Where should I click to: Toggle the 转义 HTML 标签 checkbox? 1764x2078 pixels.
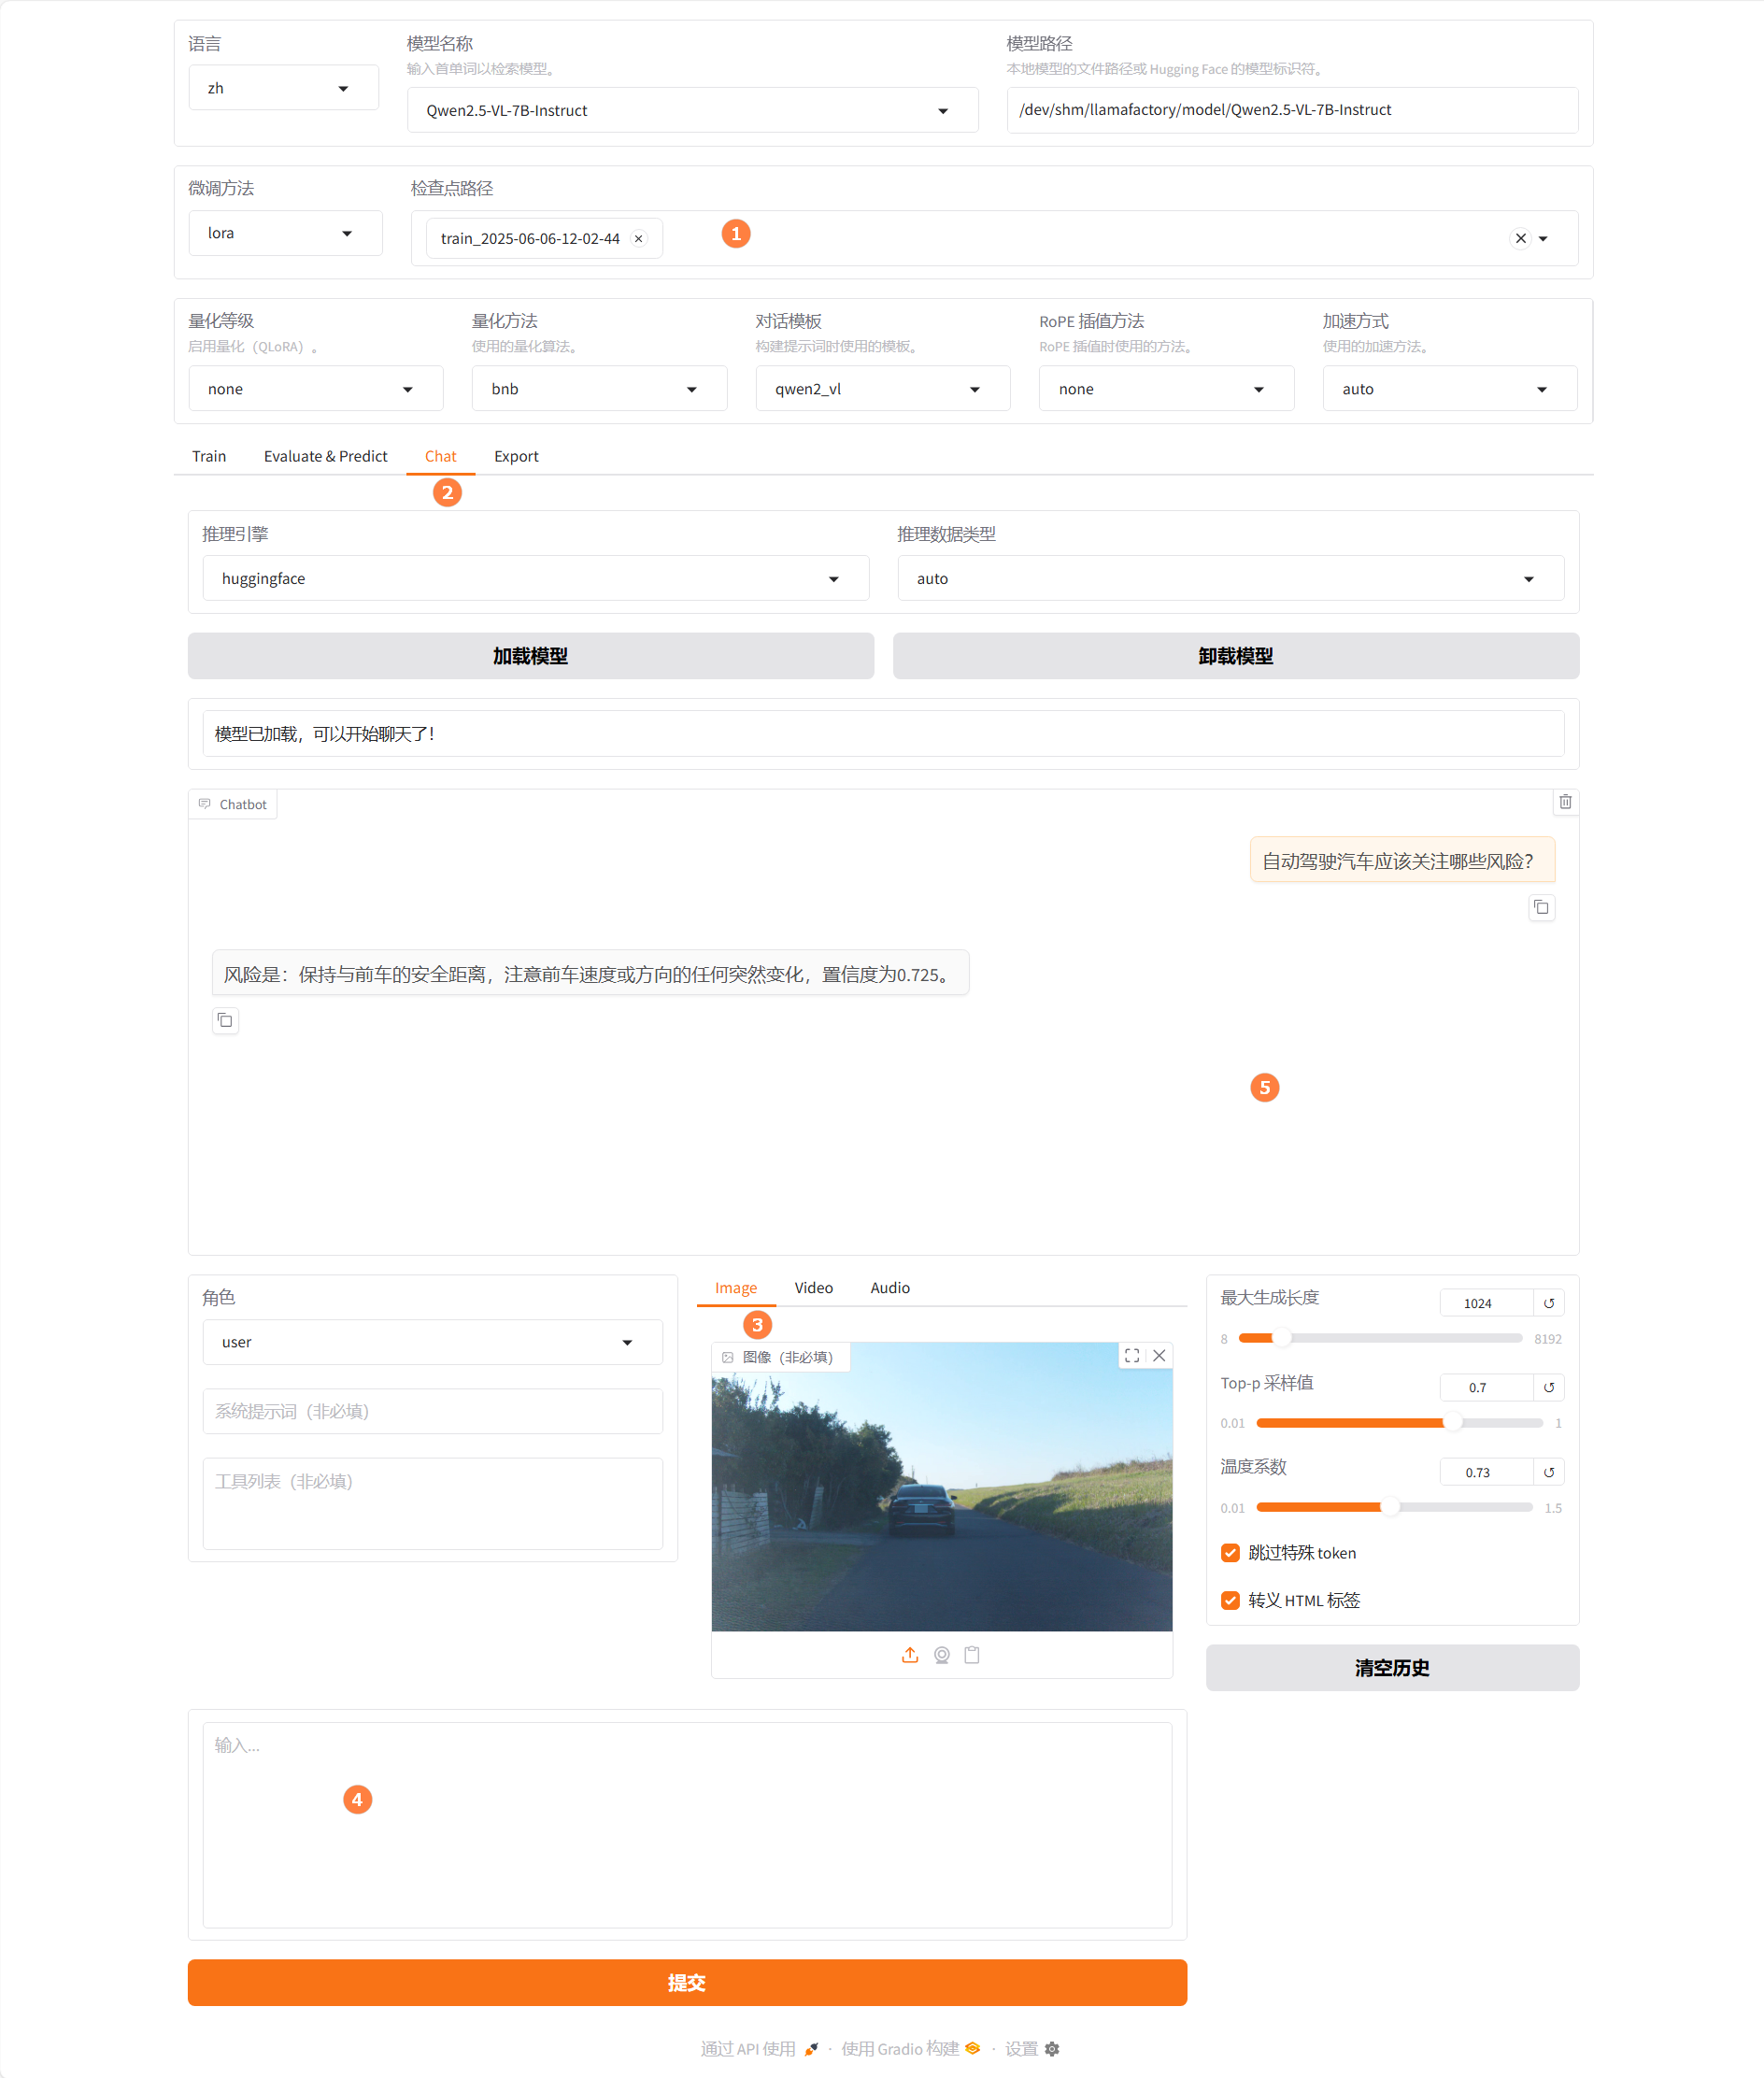coord(1230,1600)
